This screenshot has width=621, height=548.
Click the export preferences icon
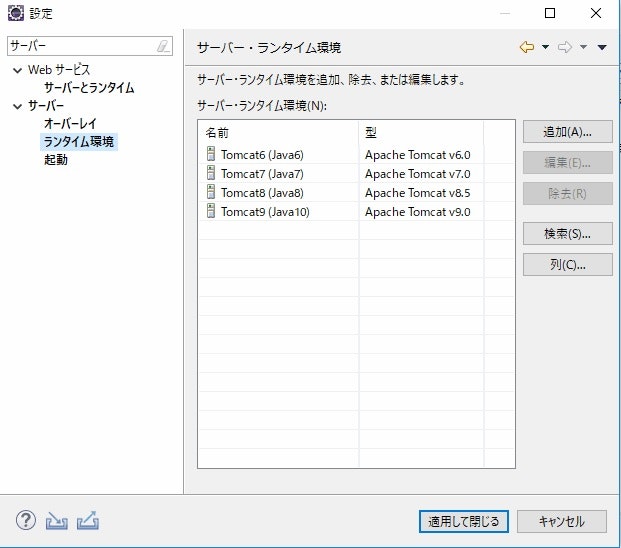click(88, 521)
